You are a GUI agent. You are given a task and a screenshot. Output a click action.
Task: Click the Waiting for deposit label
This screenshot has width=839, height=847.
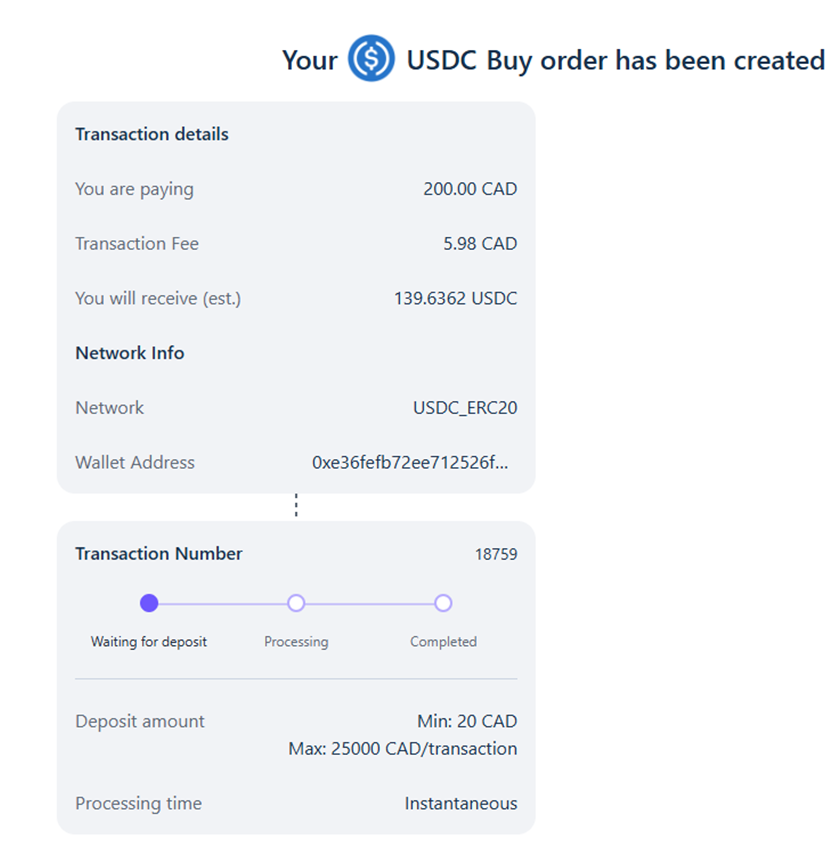click(x=149, y=642)
